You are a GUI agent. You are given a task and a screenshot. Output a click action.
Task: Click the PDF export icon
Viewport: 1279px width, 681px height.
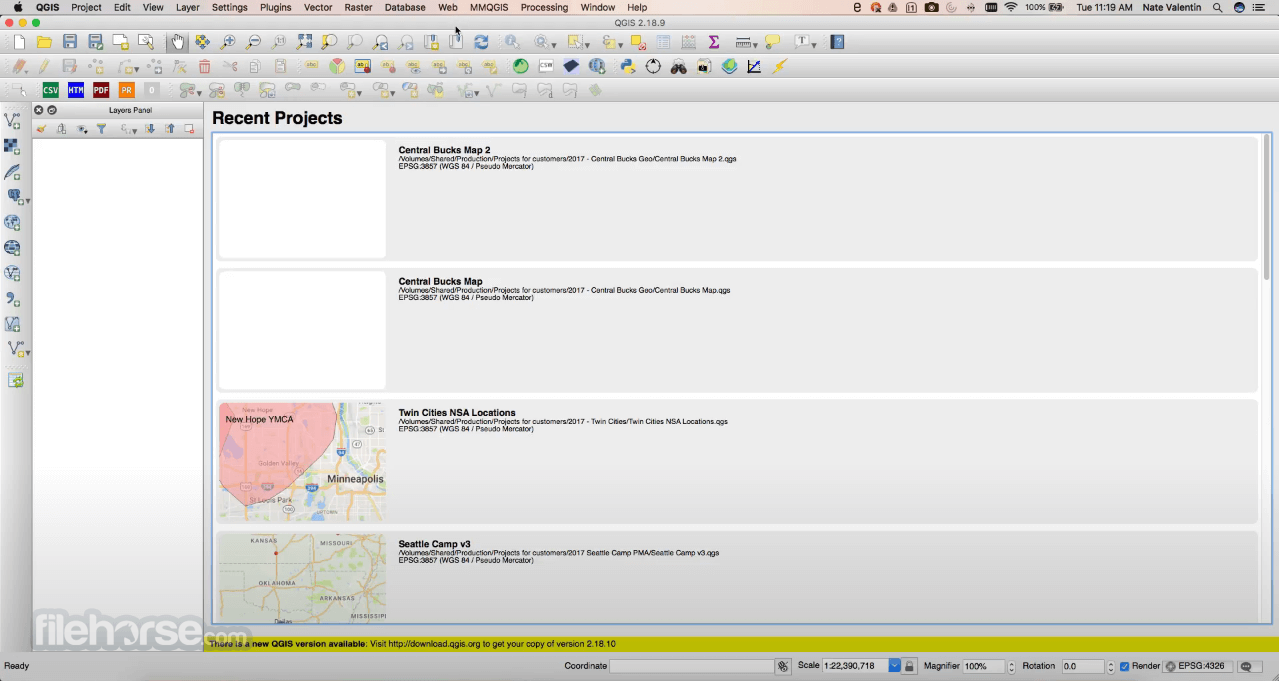coord(101,90)
